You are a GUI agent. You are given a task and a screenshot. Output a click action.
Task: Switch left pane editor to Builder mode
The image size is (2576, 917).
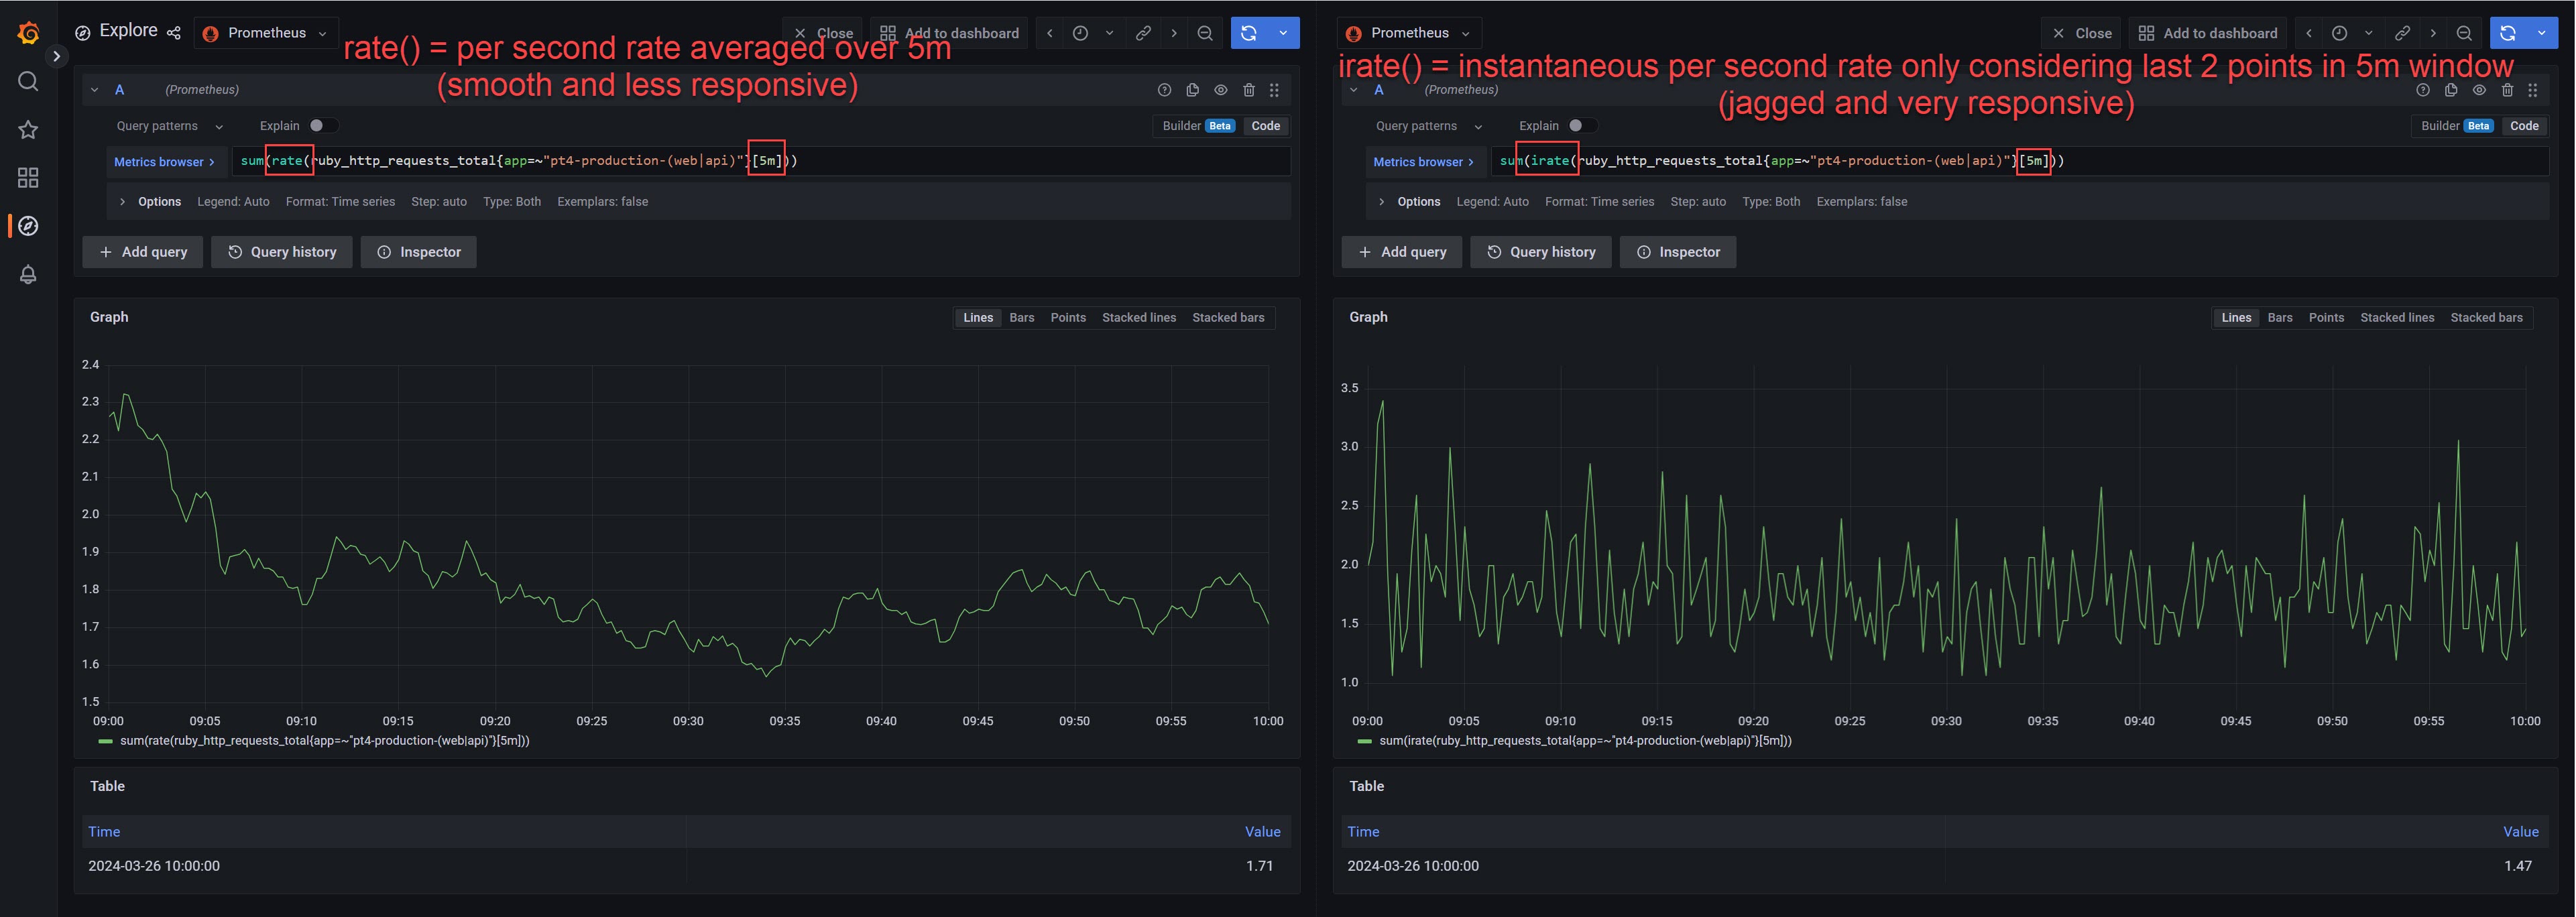point(1198,126)
